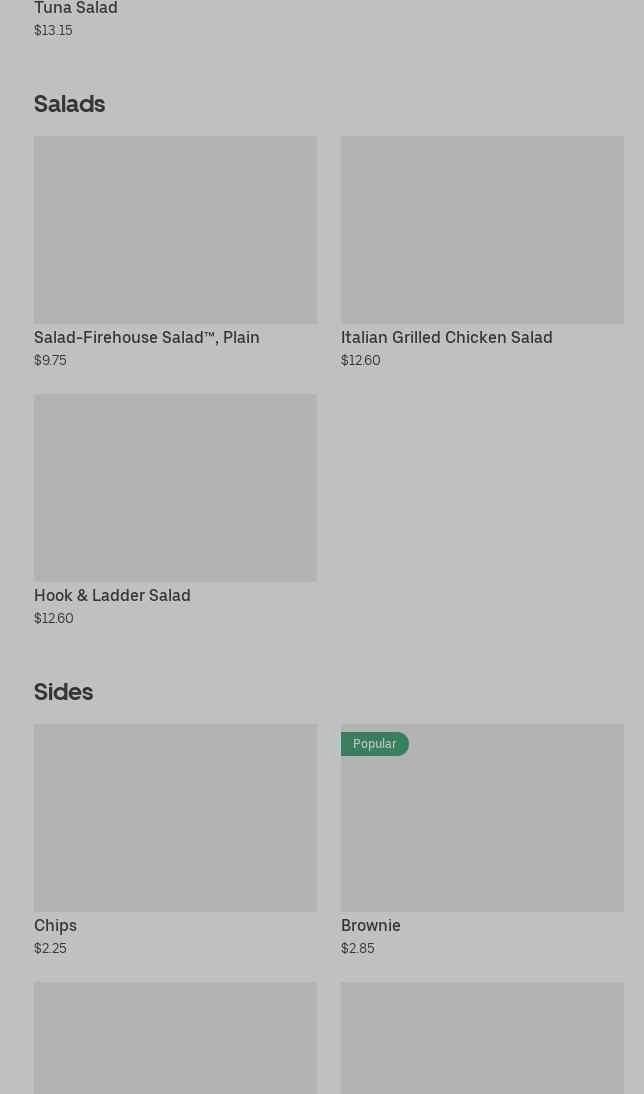Click the Hook & Ladder Salad $12.60 price
This screenshot has width=644, height=1094.
pos(53,618)
